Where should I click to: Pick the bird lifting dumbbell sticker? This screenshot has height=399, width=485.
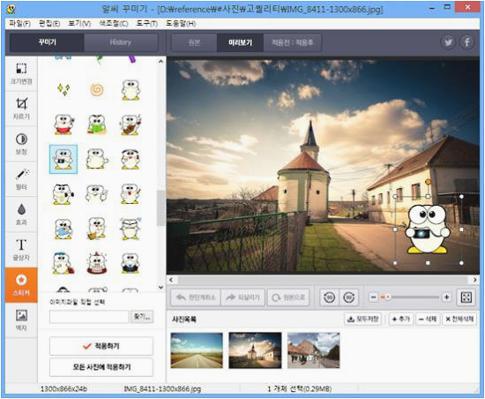tap(63, 194)
